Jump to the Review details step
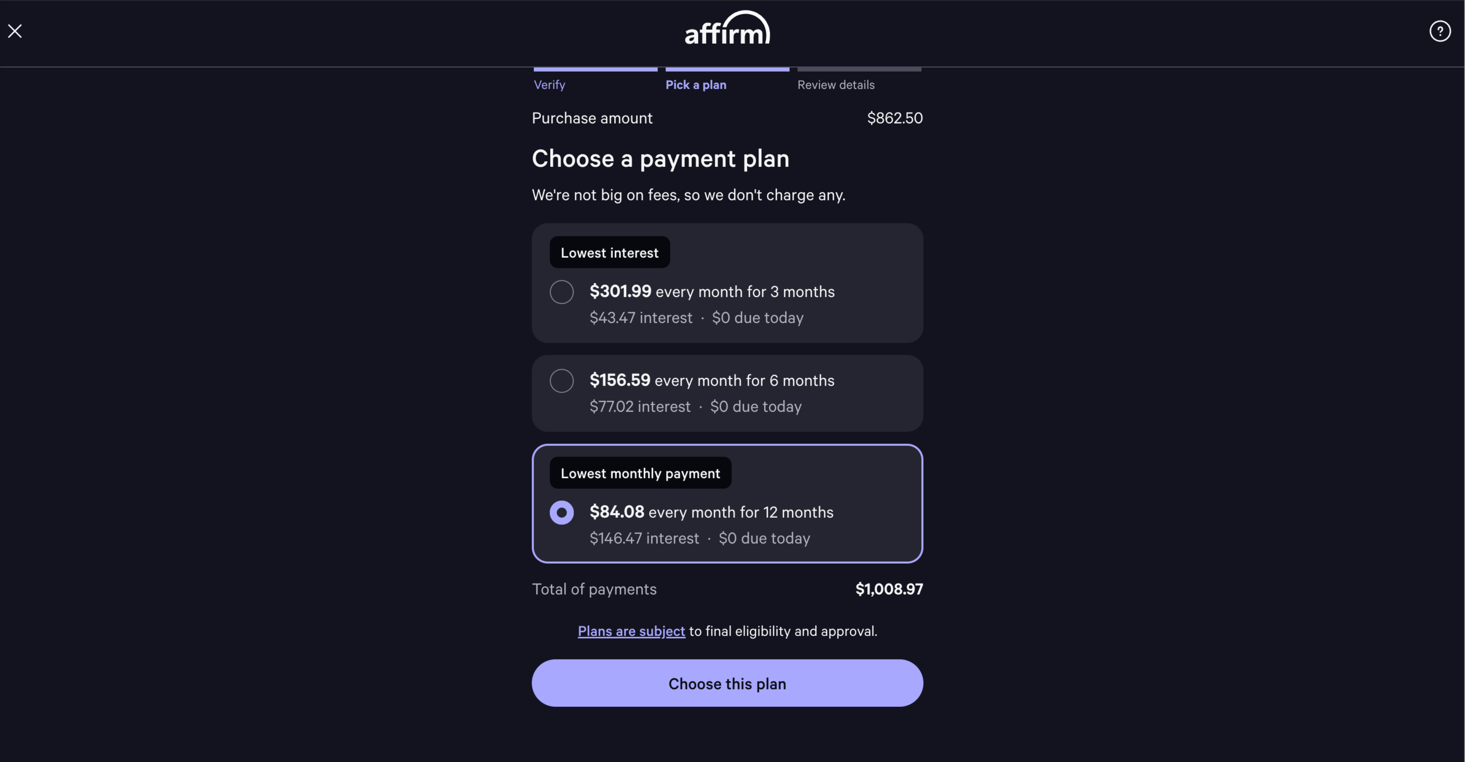 836,85
